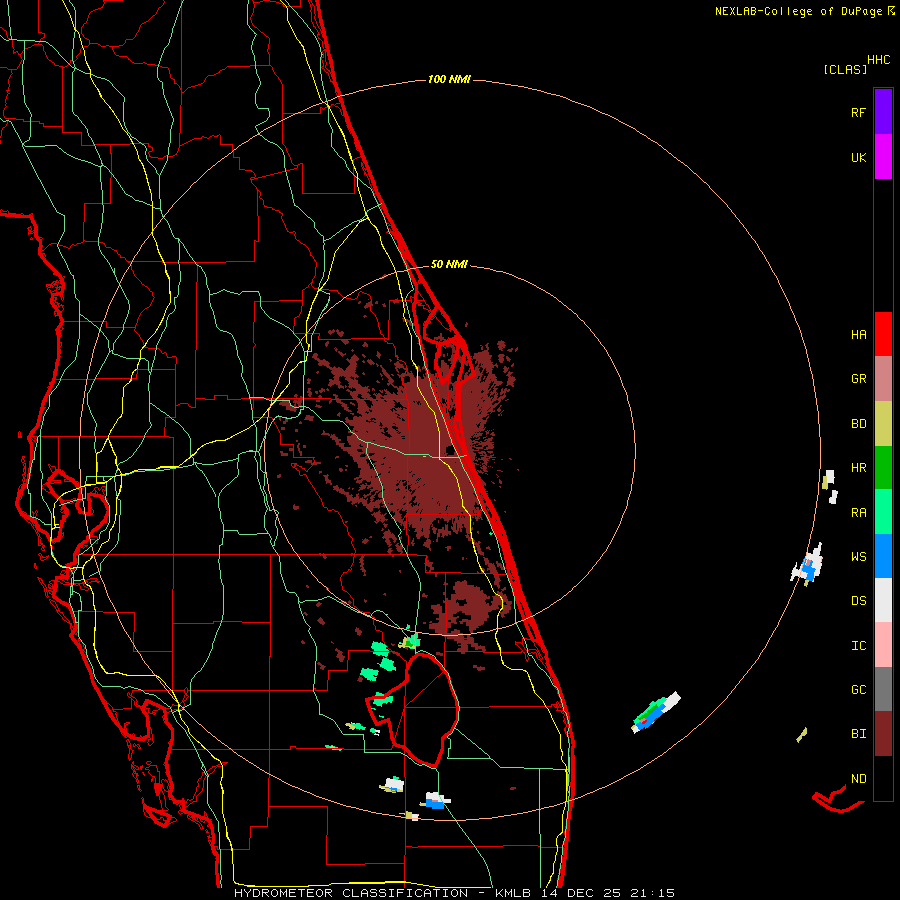The width and height of the screenshot is (900, 900).
Task: Click the 'IC' legend label
Action: pyautogui.click(x=858, y=645)
